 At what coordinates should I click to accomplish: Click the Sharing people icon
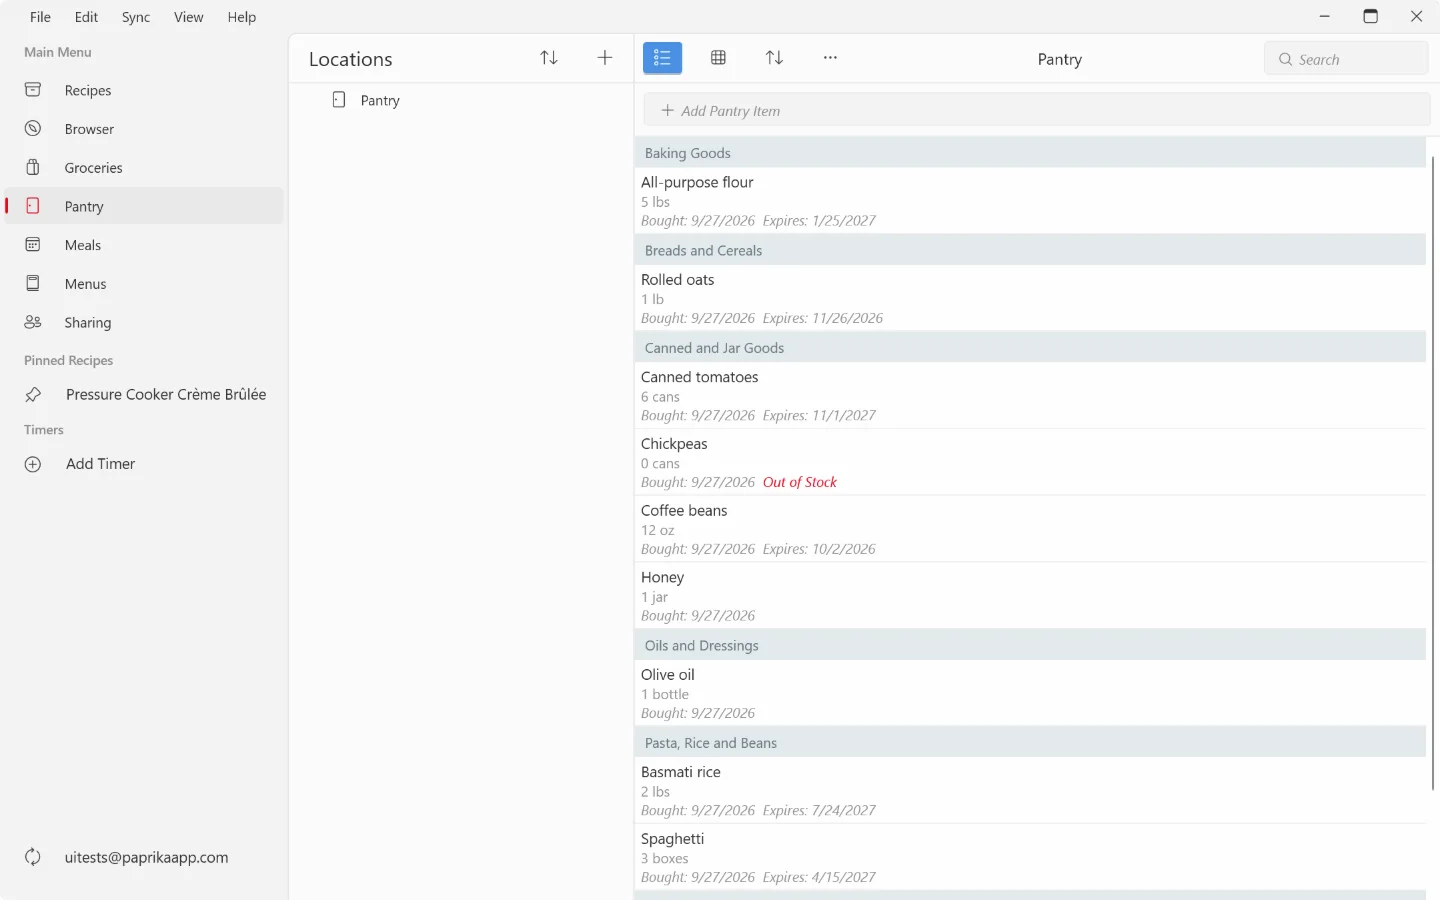33,322
